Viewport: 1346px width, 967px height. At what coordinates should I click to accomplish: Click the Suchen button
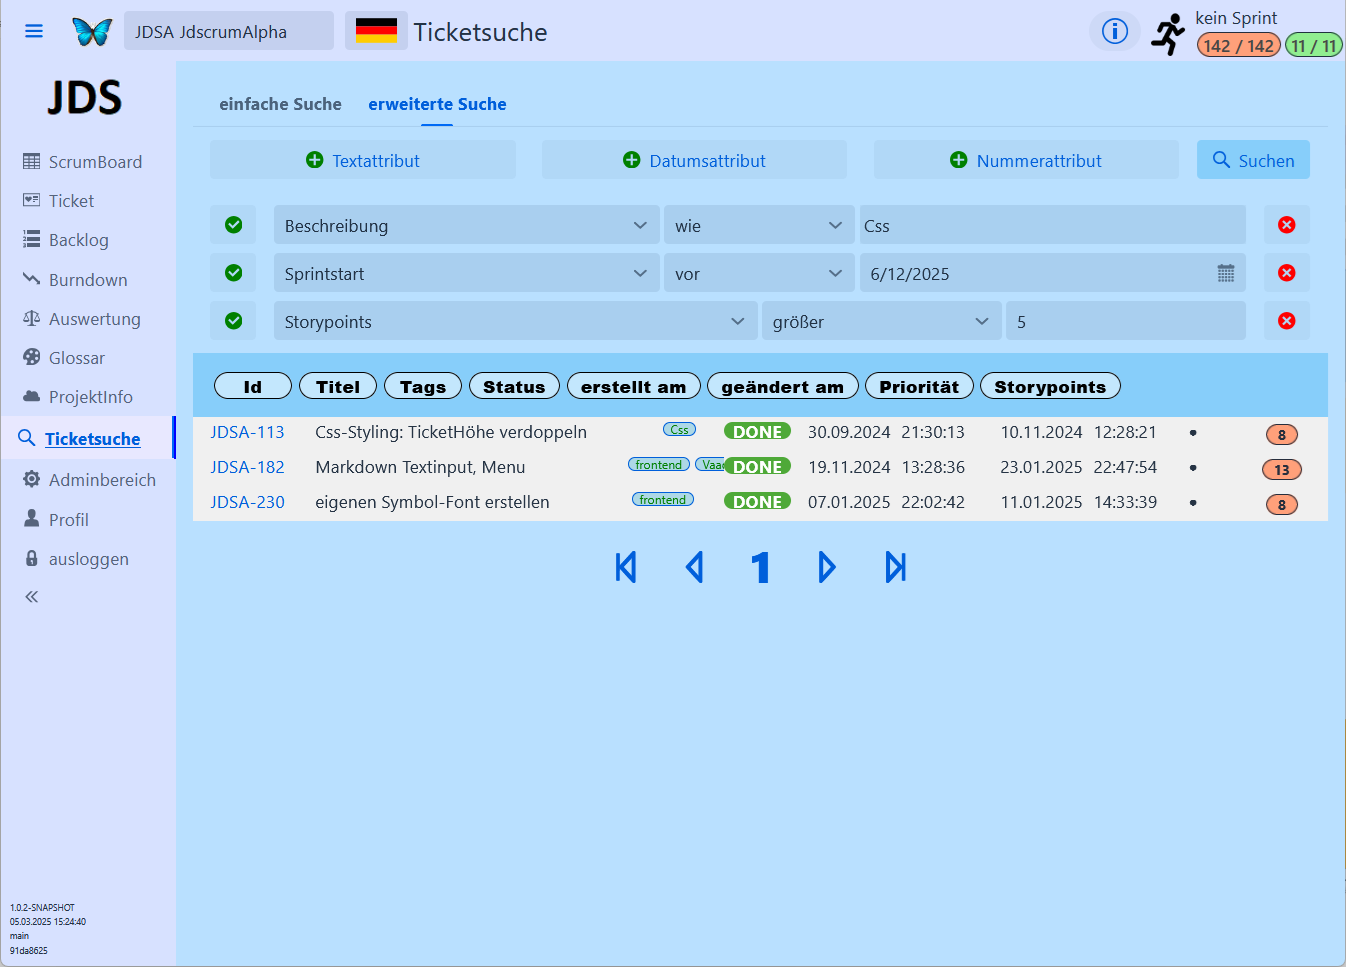click(1253, 160)
